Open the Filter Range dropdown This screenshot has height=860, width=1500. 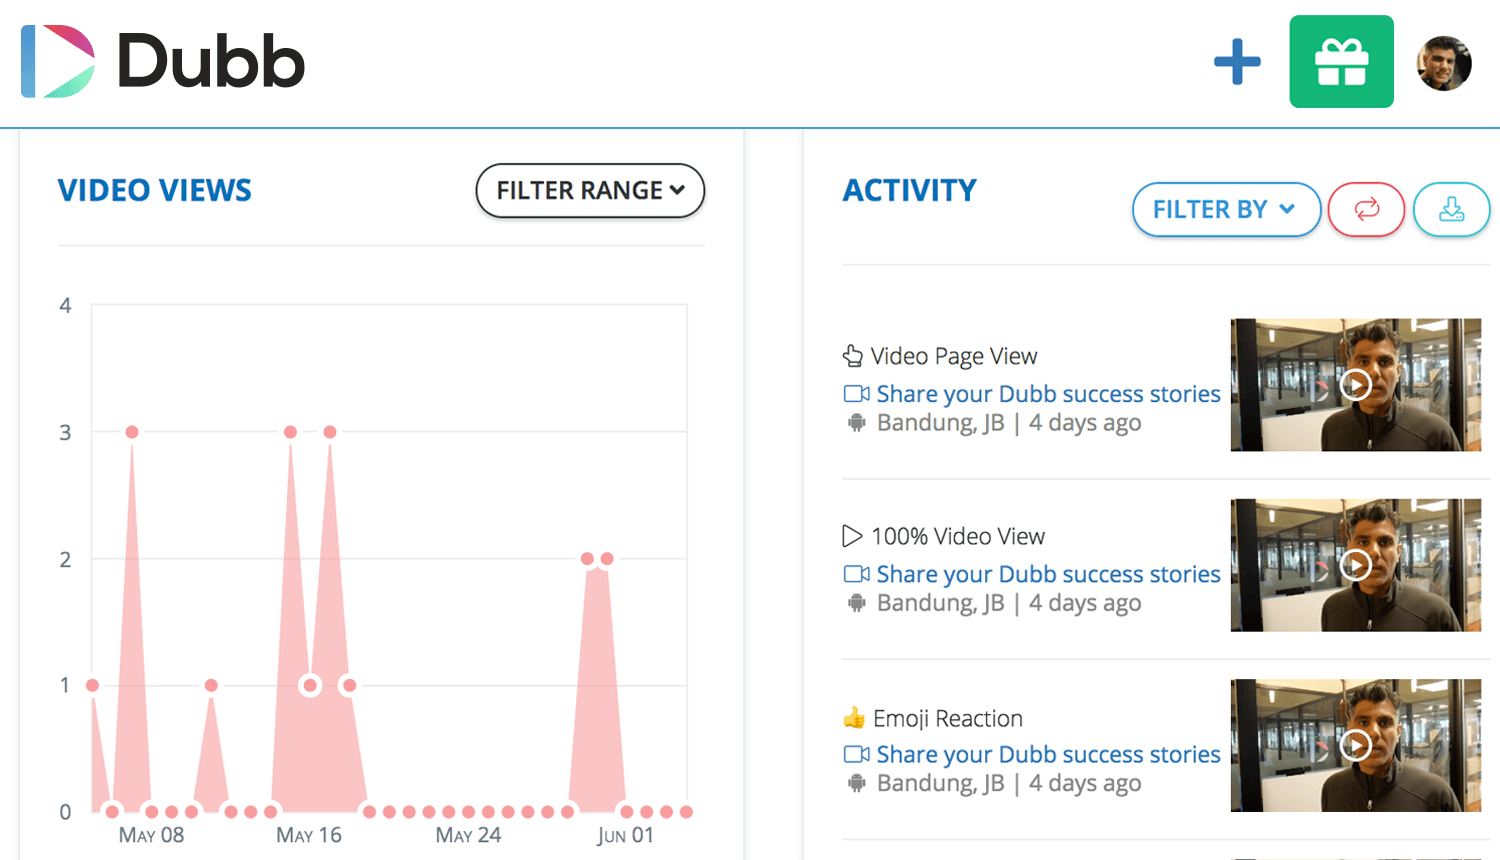coord(590,190)
